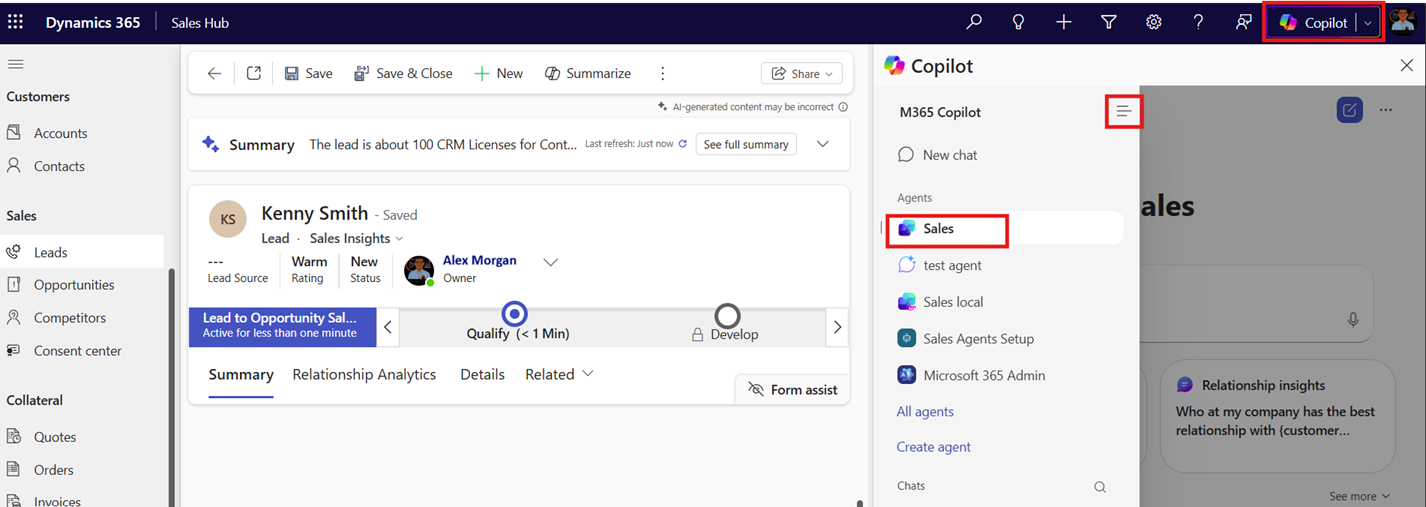1426x507 pixels.
Task: Search chats with the magnifier icon
Action: click(x=1100, y=487)
